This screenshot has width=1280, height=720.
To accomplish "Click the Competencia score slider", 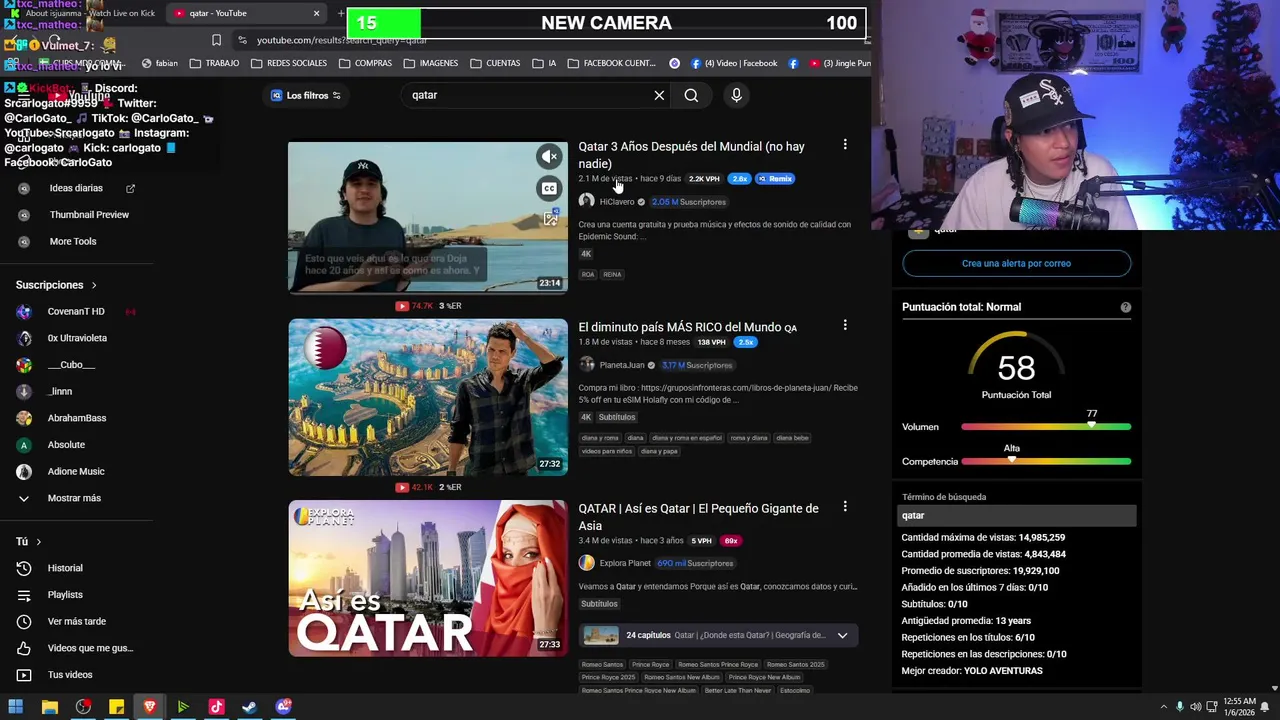I will point(1046,461).
